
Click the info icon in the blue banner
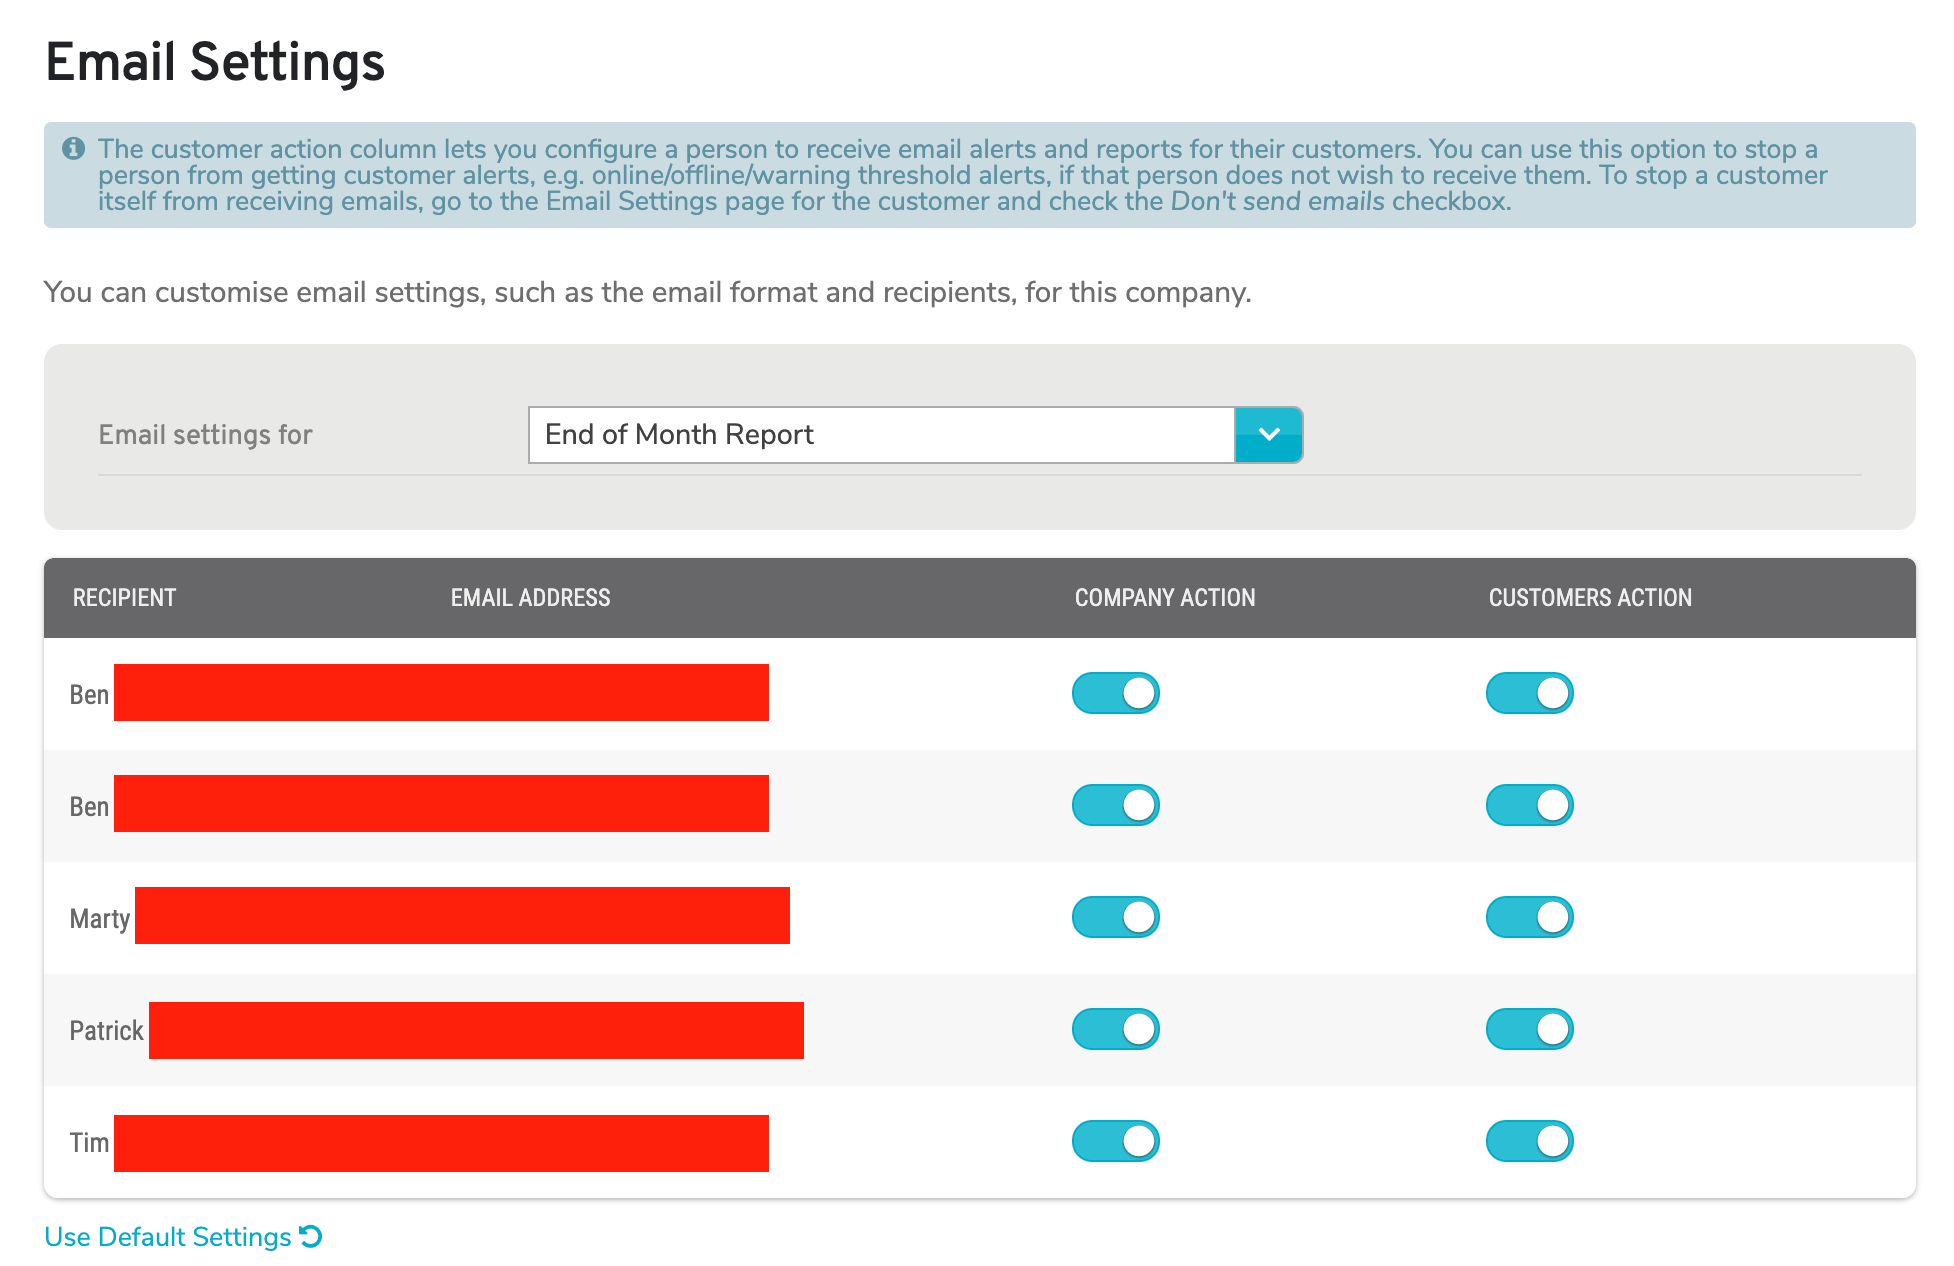click(71, 148)
